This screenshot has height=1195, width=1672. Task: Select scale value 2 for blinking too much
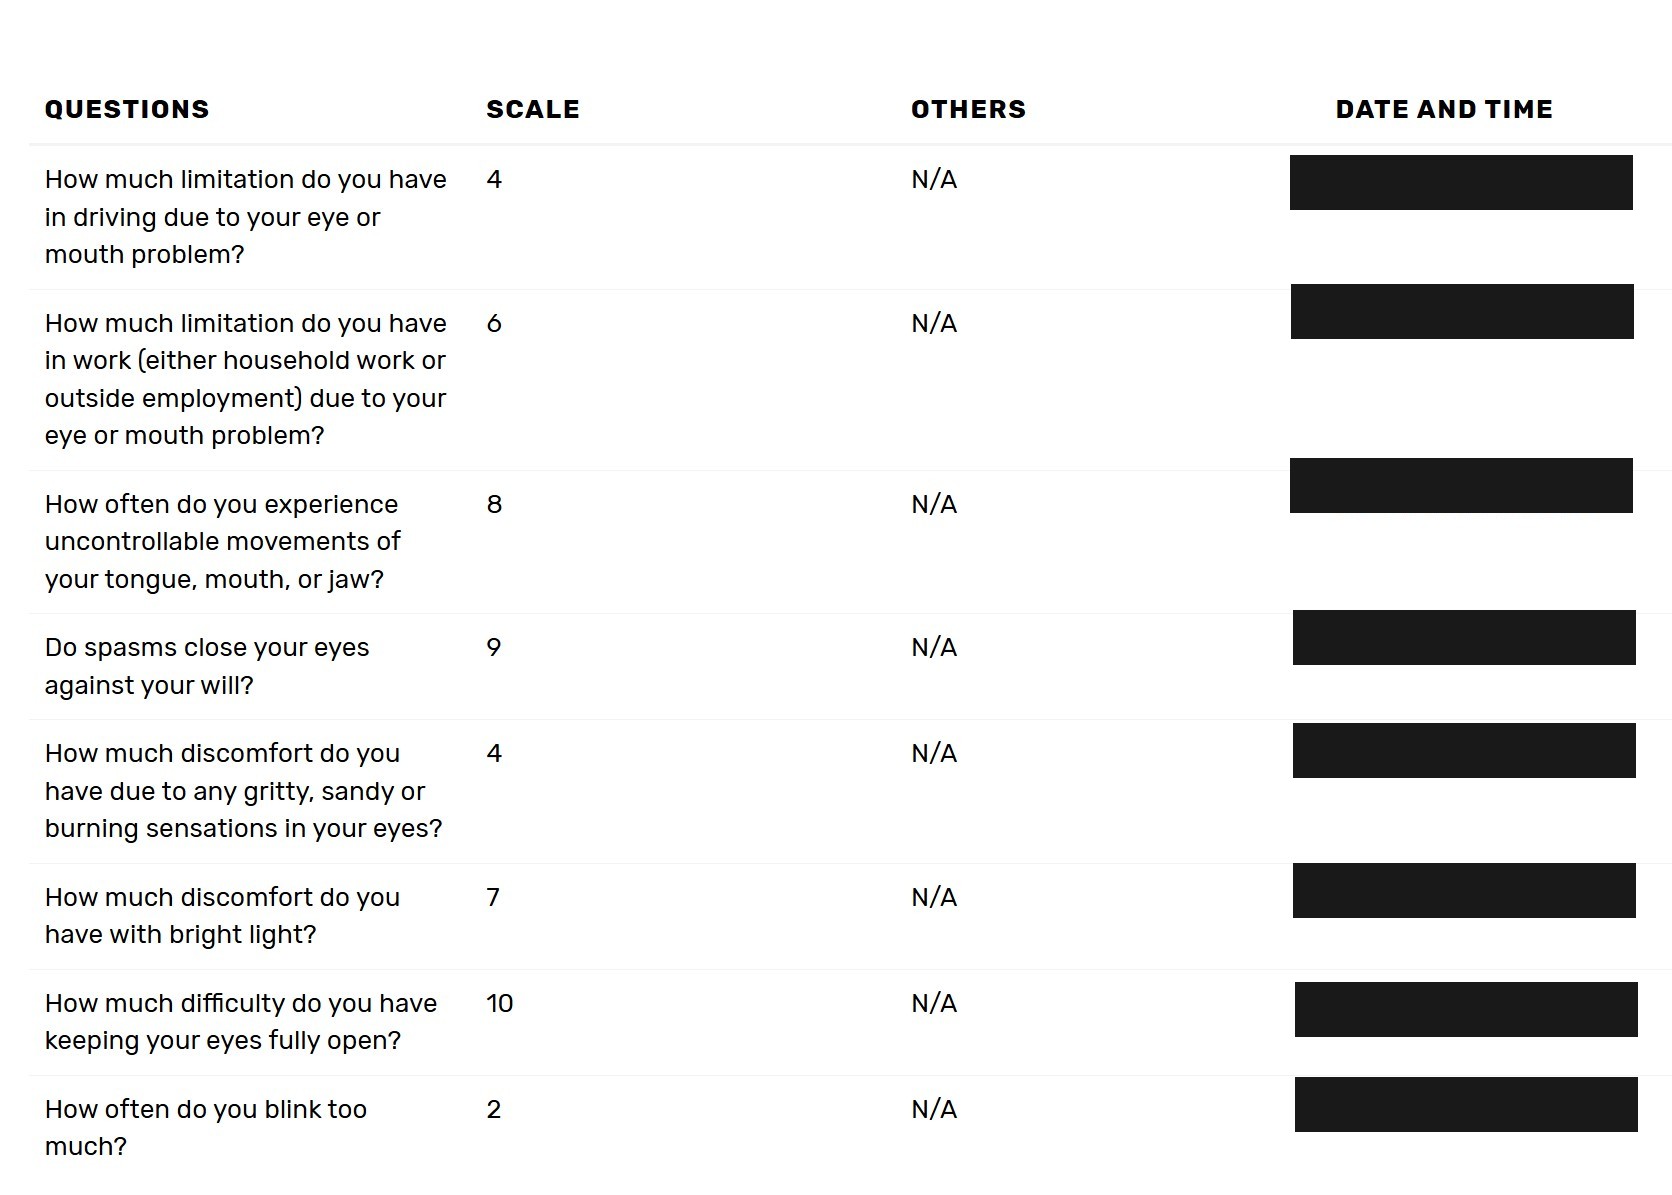[x=494, y=1110]
